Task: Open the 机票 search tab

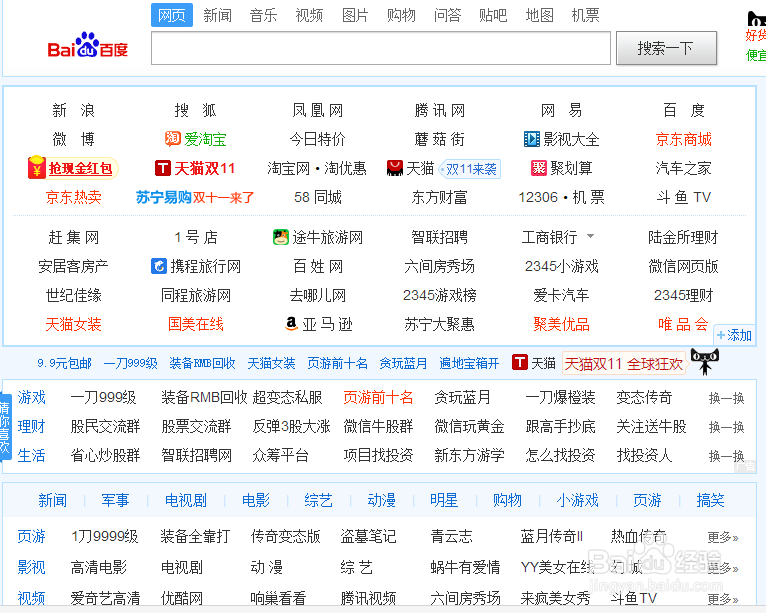Action: [585, 15]
